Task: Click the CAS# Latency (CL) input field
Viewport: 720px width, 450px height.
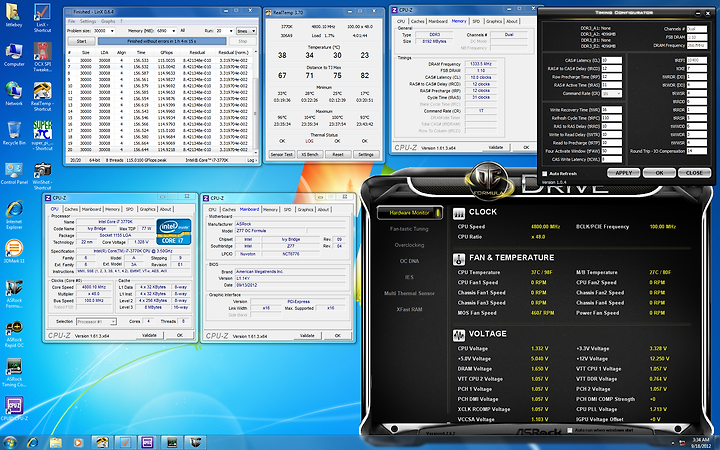Action: [612, 60]
